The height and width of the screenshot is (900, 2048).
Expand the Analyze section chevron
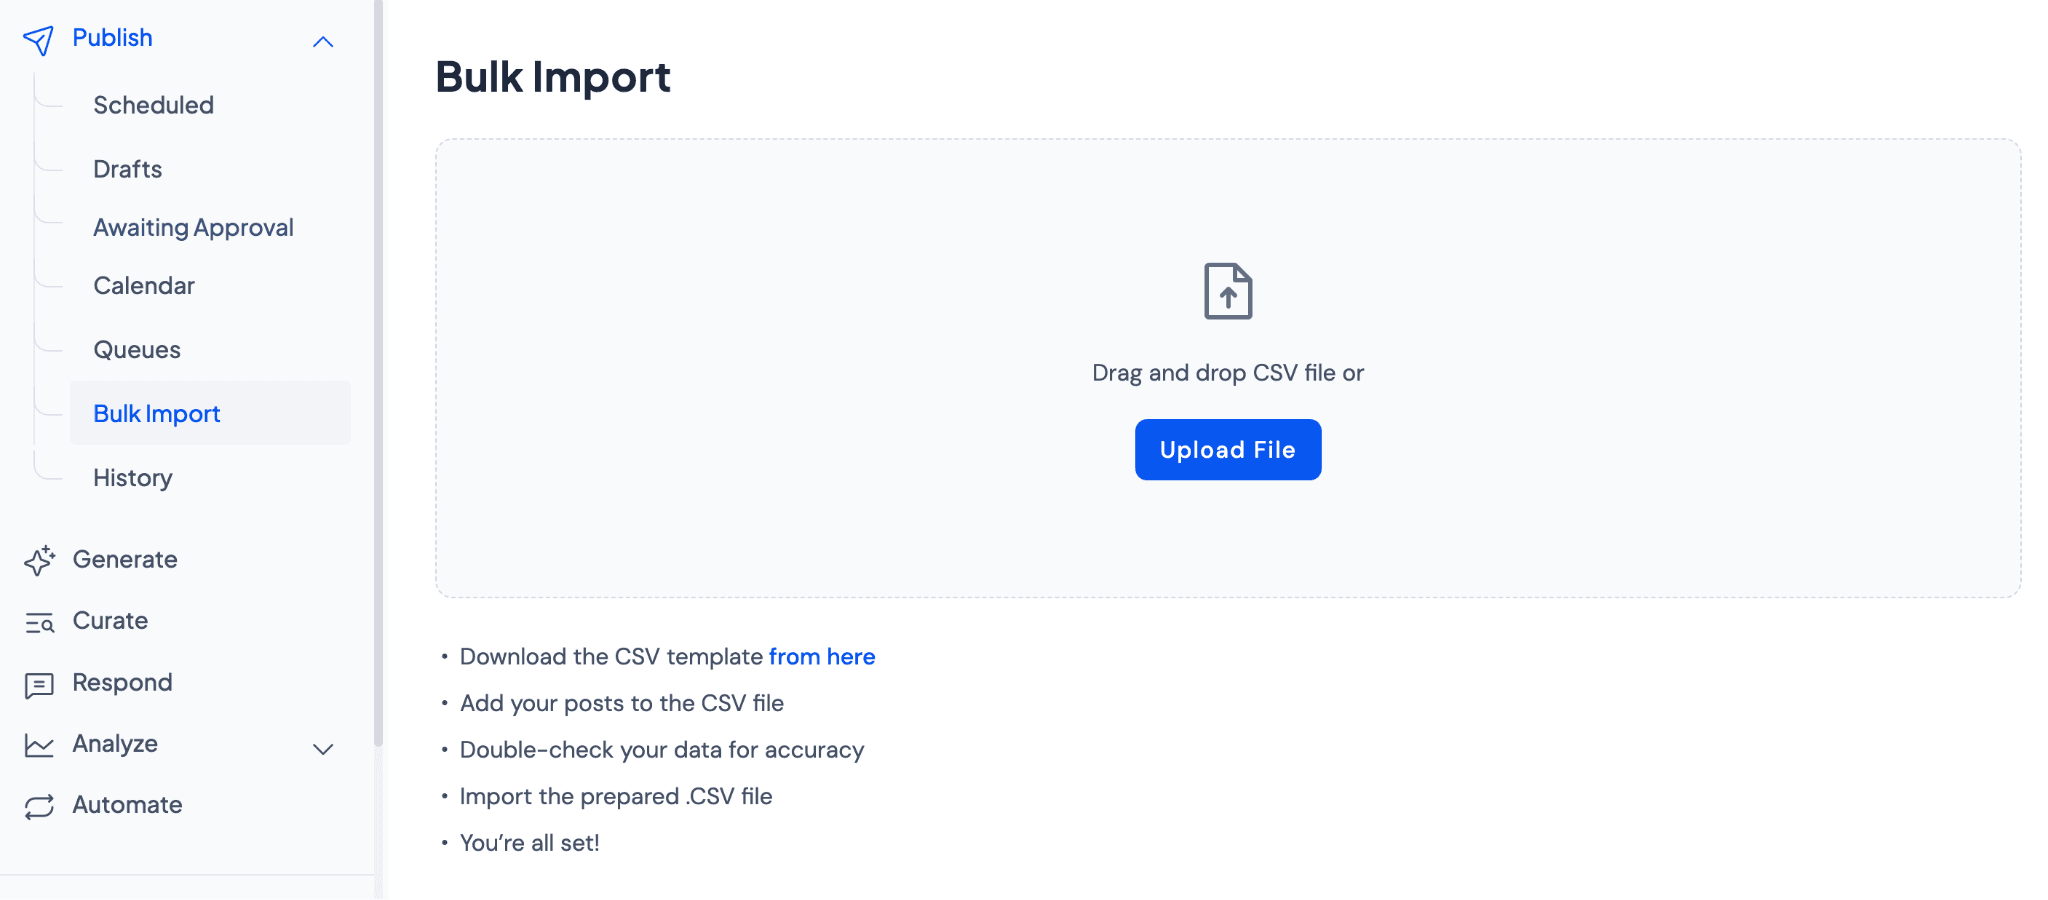[x=323, y=749]
